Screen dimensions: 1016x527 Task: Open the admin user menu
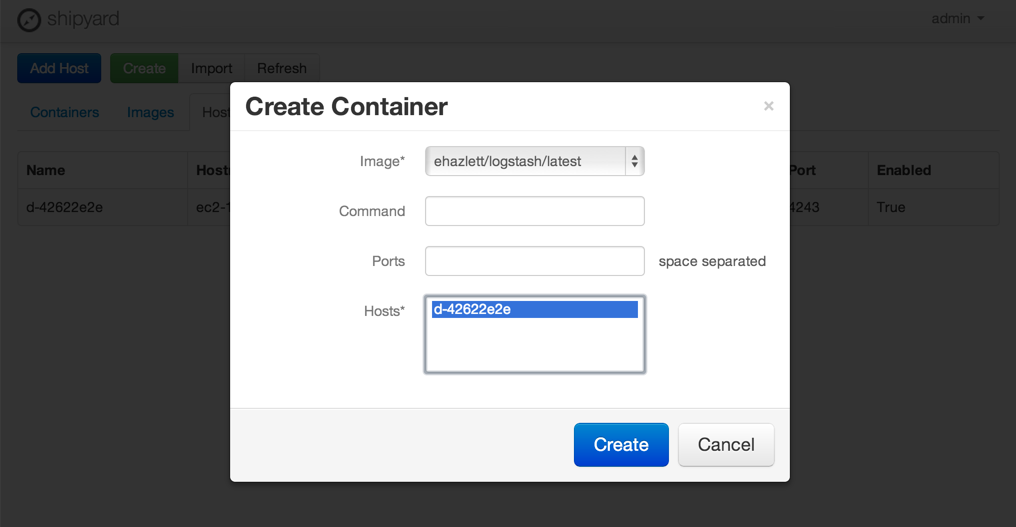tap(957, 18)
